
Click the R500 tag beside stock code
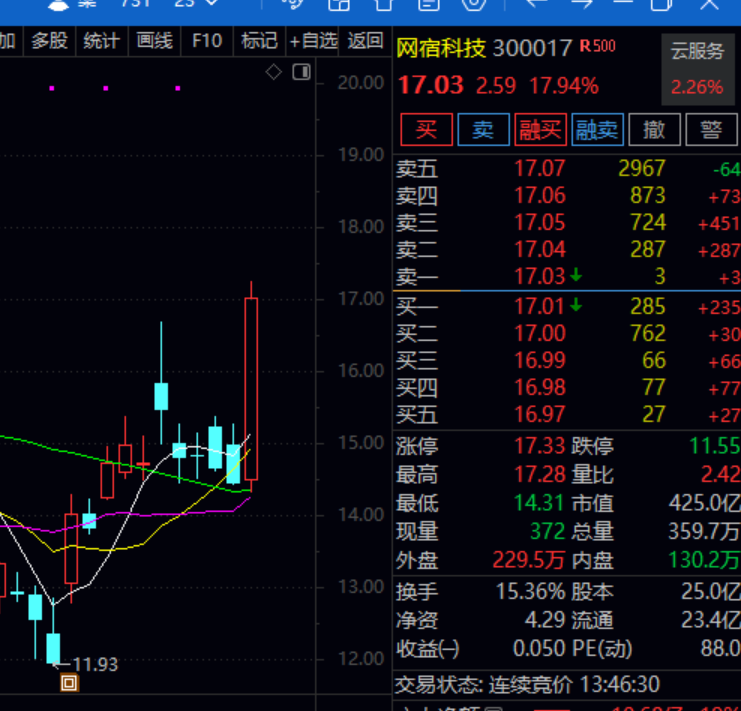(x=598, y=46)
